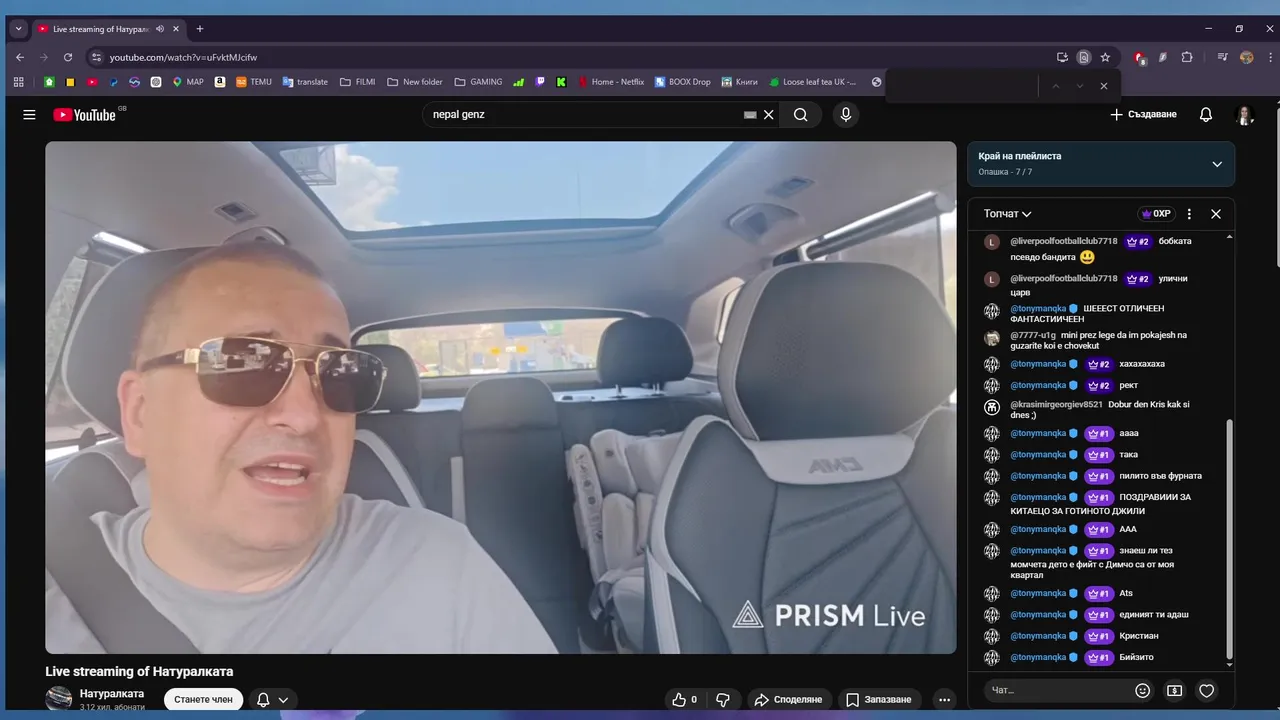Image resolution: width=1280 pixels, height=720 pixels.
Task: Open the GAMING bookmarks folder
Action: [478, 82]
